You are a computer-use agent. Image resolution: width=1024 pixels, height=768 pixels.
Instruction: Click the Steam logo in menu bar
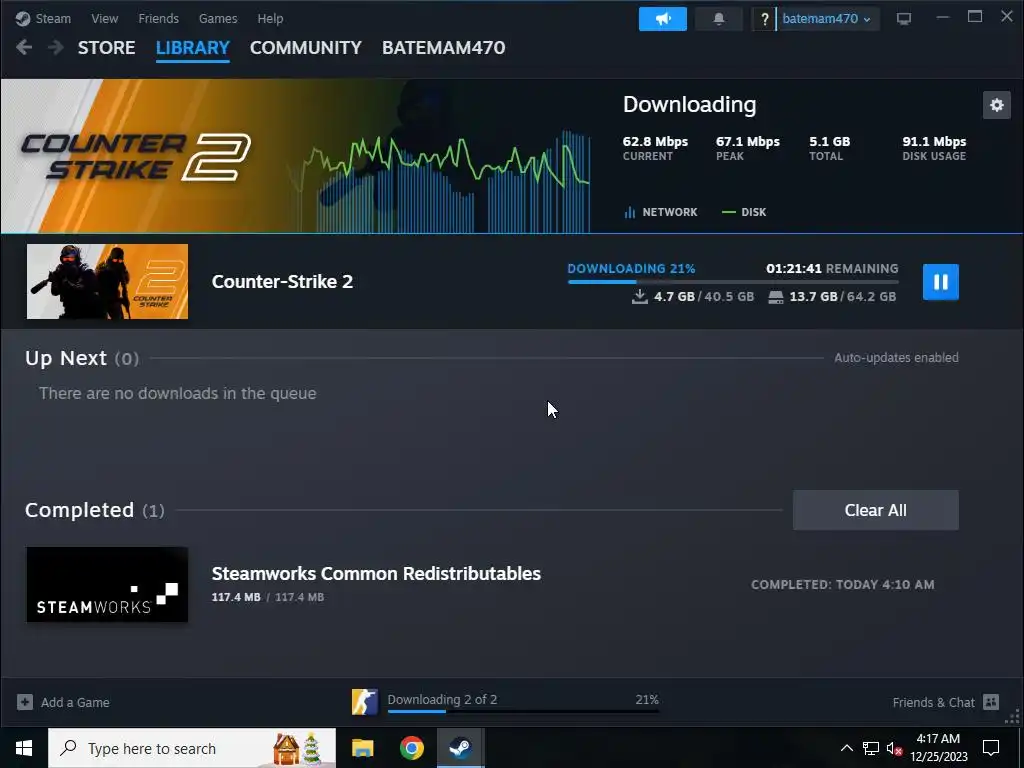(23, 19)
